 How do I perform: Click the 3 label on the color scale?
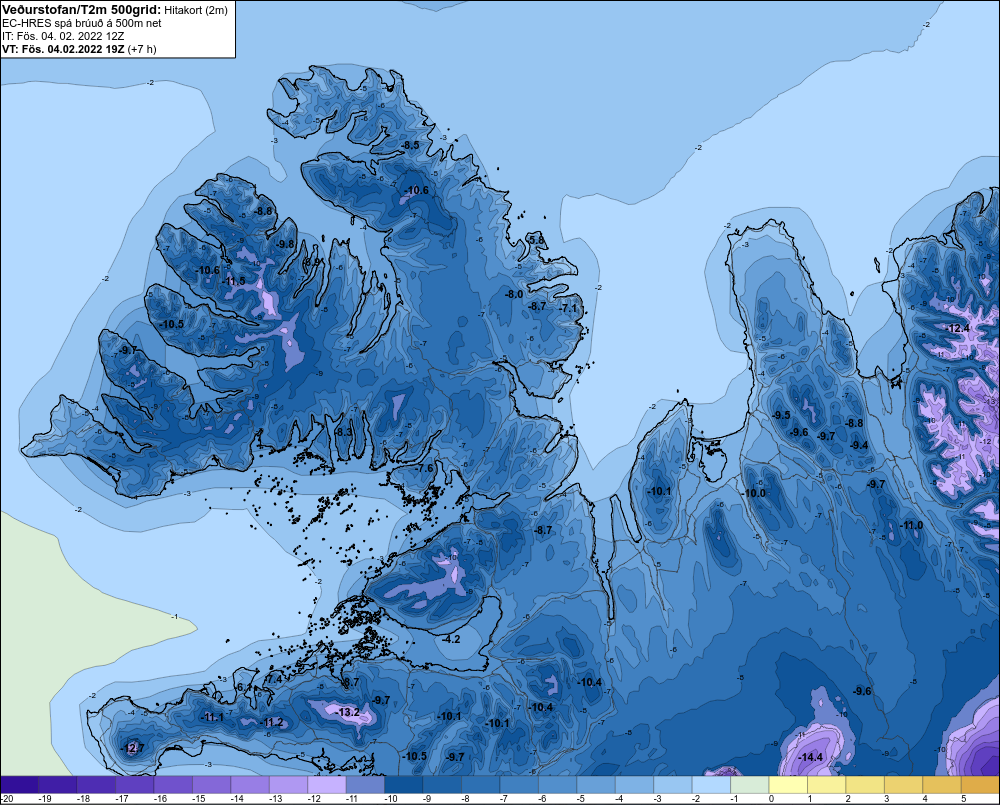point(887,799)
